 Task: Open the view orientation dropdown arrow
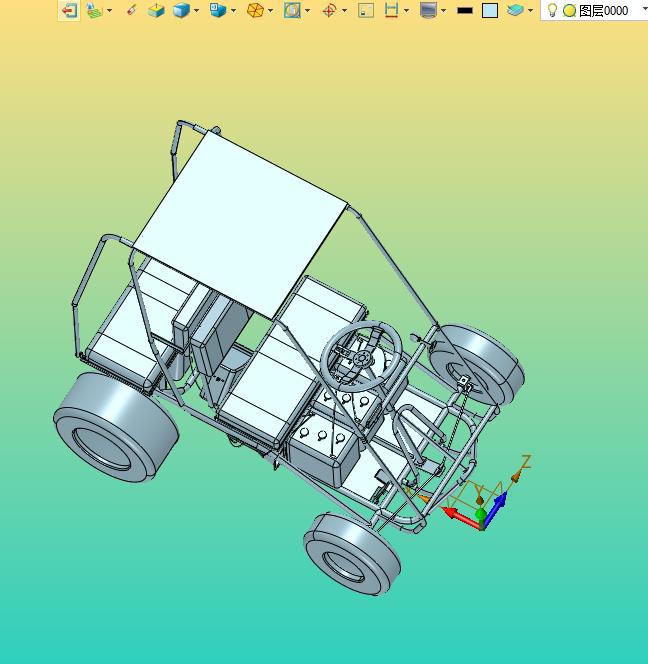[x=233, y=10]
